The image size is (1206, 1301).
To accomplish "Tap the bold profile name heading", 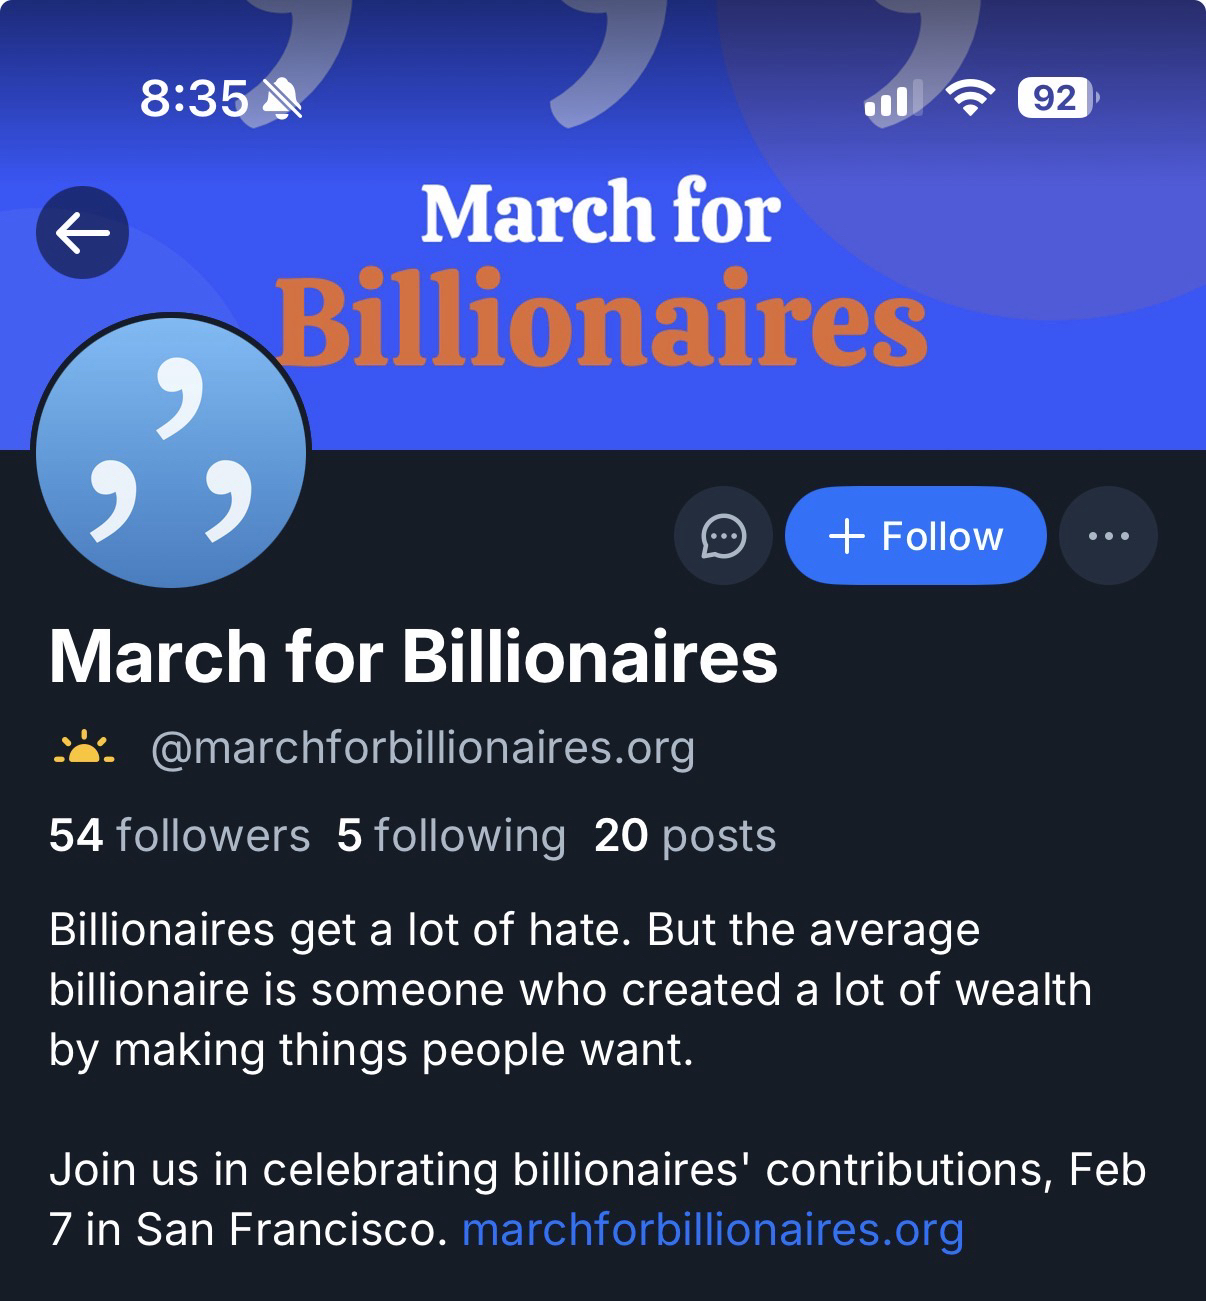I will coord(413,657).
